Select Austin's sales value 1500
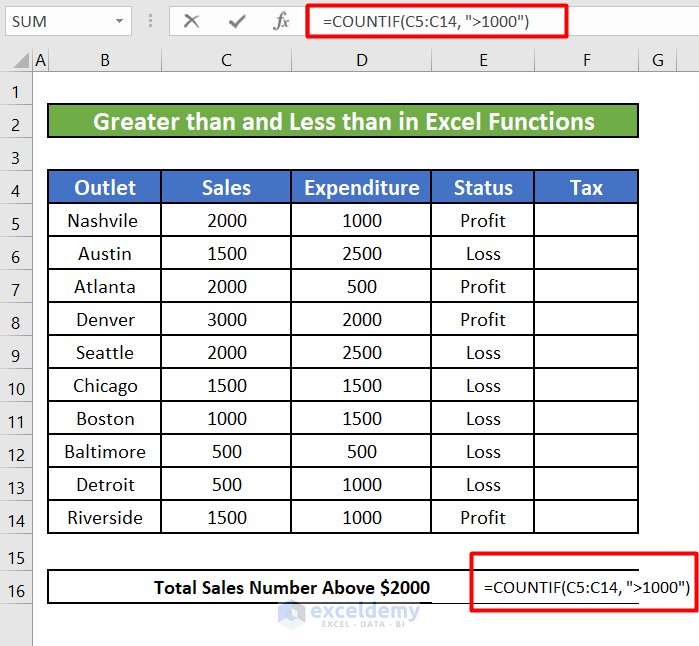The width and height of the screenshot is (699, 646). 226,253
